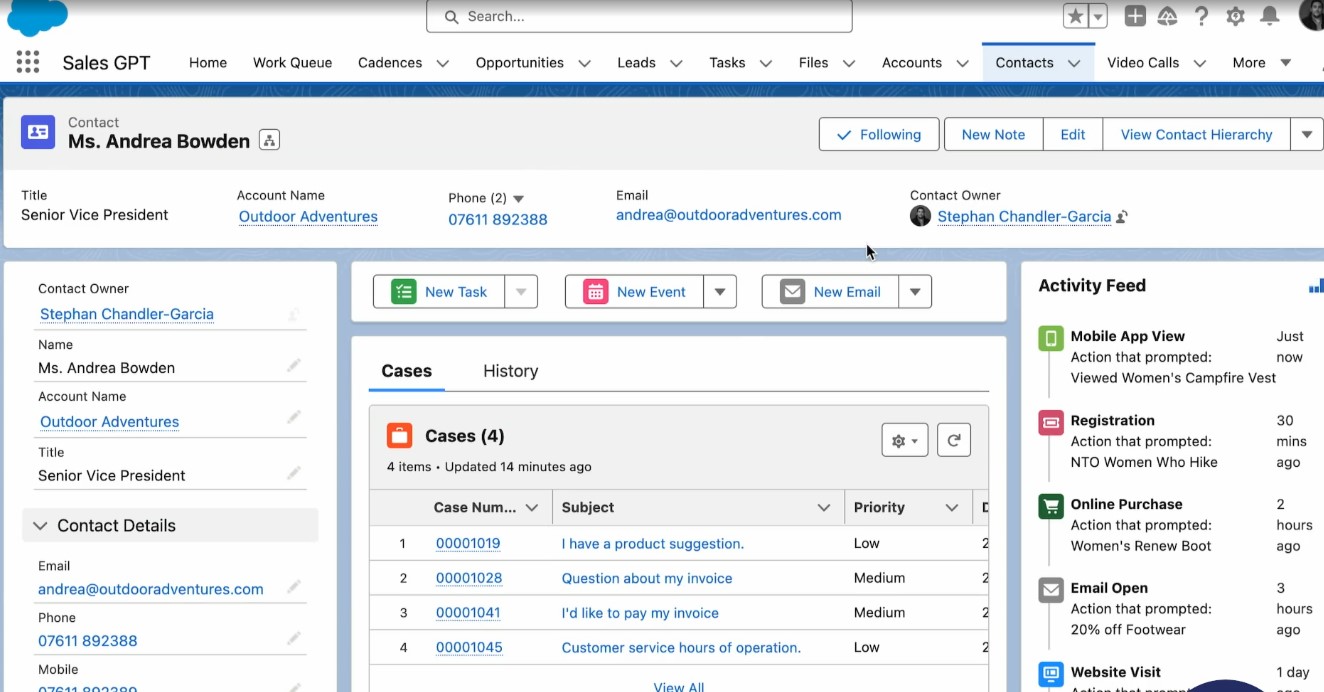Open Cases list gear settings dropdown
This screenshot has width=1324, height=692.
click(x=905, y=440)
